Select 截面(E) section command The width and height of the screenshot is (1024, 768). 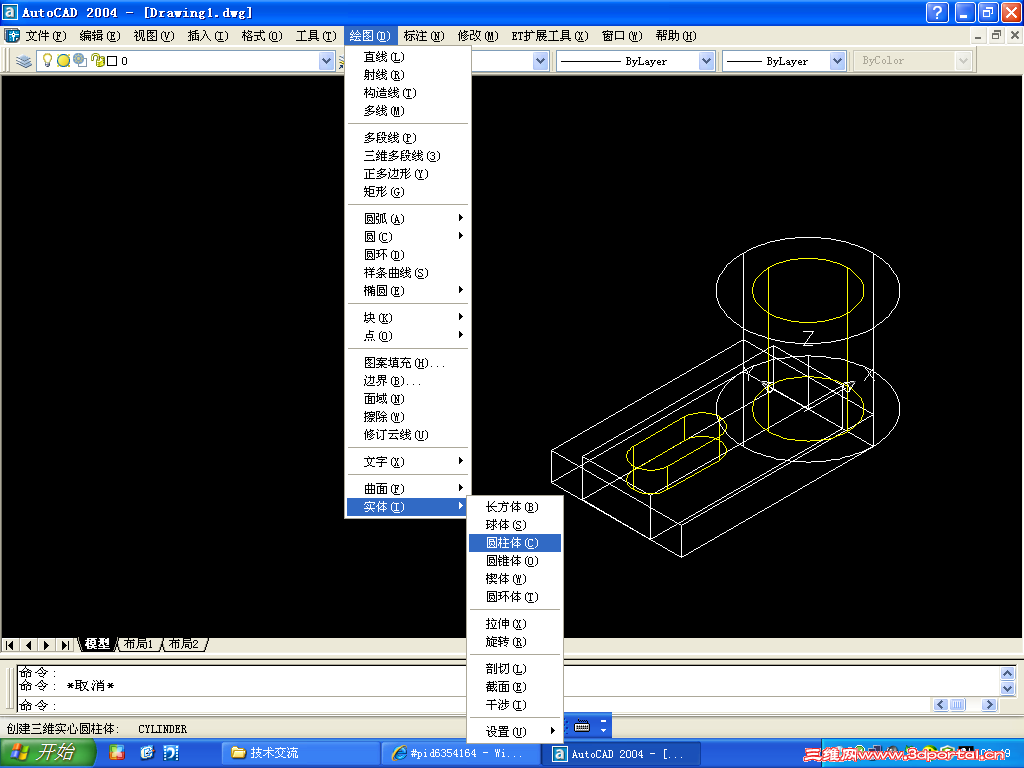coord(515,687)
